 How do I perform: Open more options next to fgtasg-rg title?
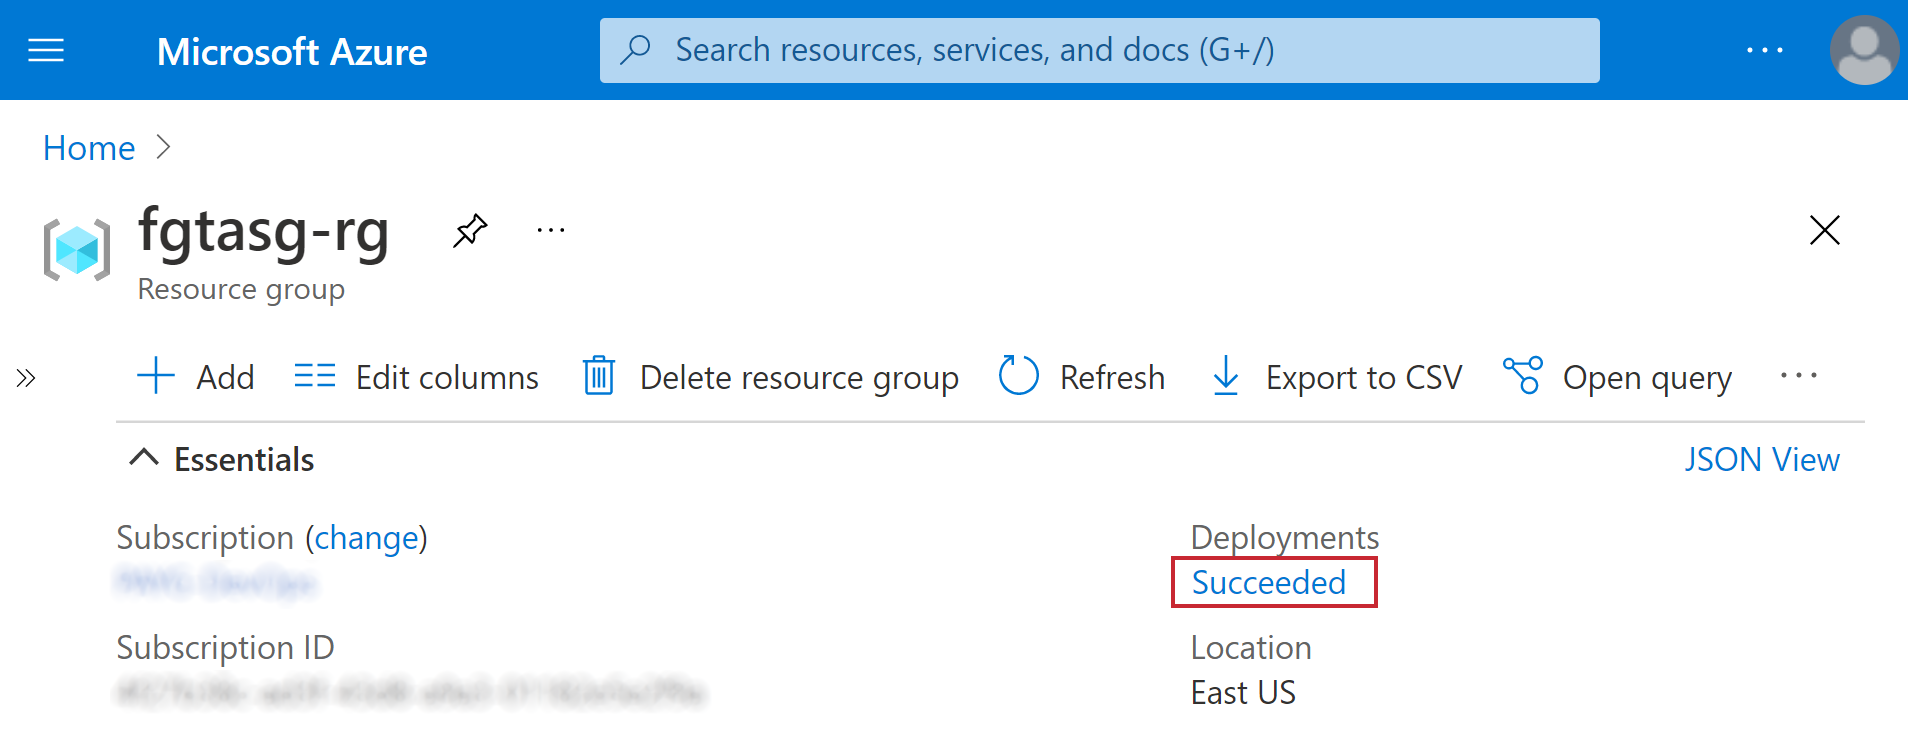(550, 229)
